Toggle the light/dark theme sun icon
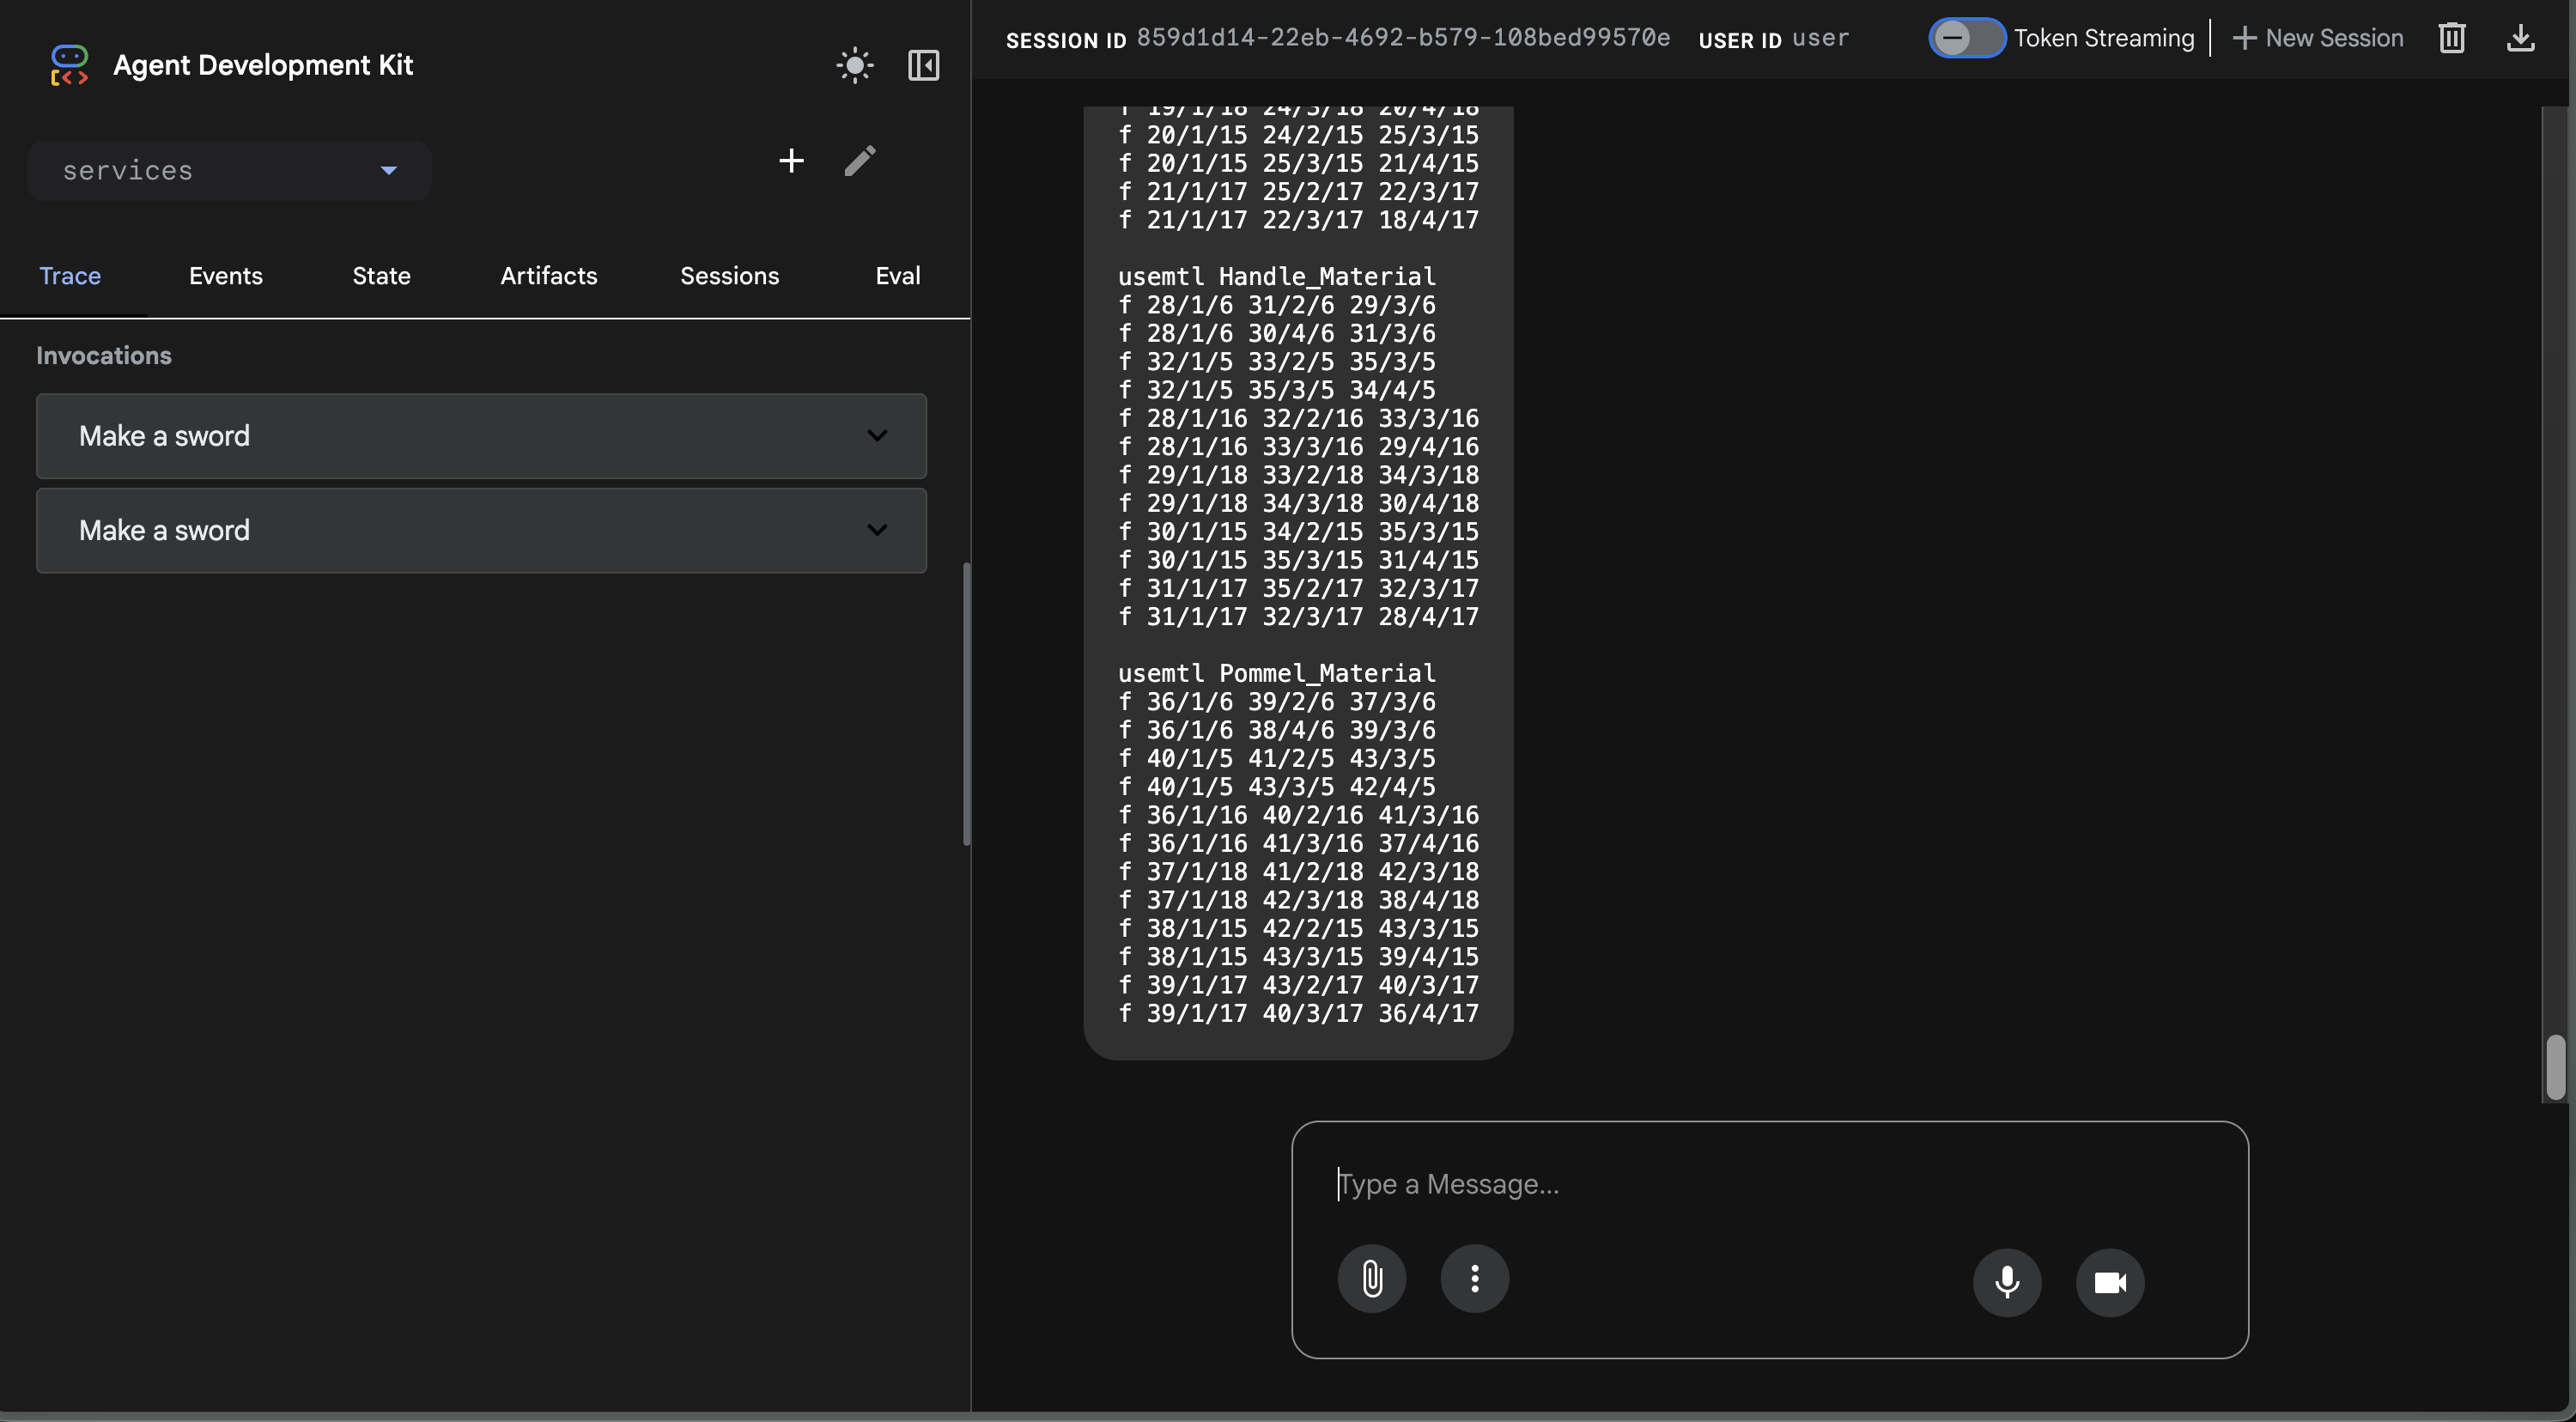 854,66
